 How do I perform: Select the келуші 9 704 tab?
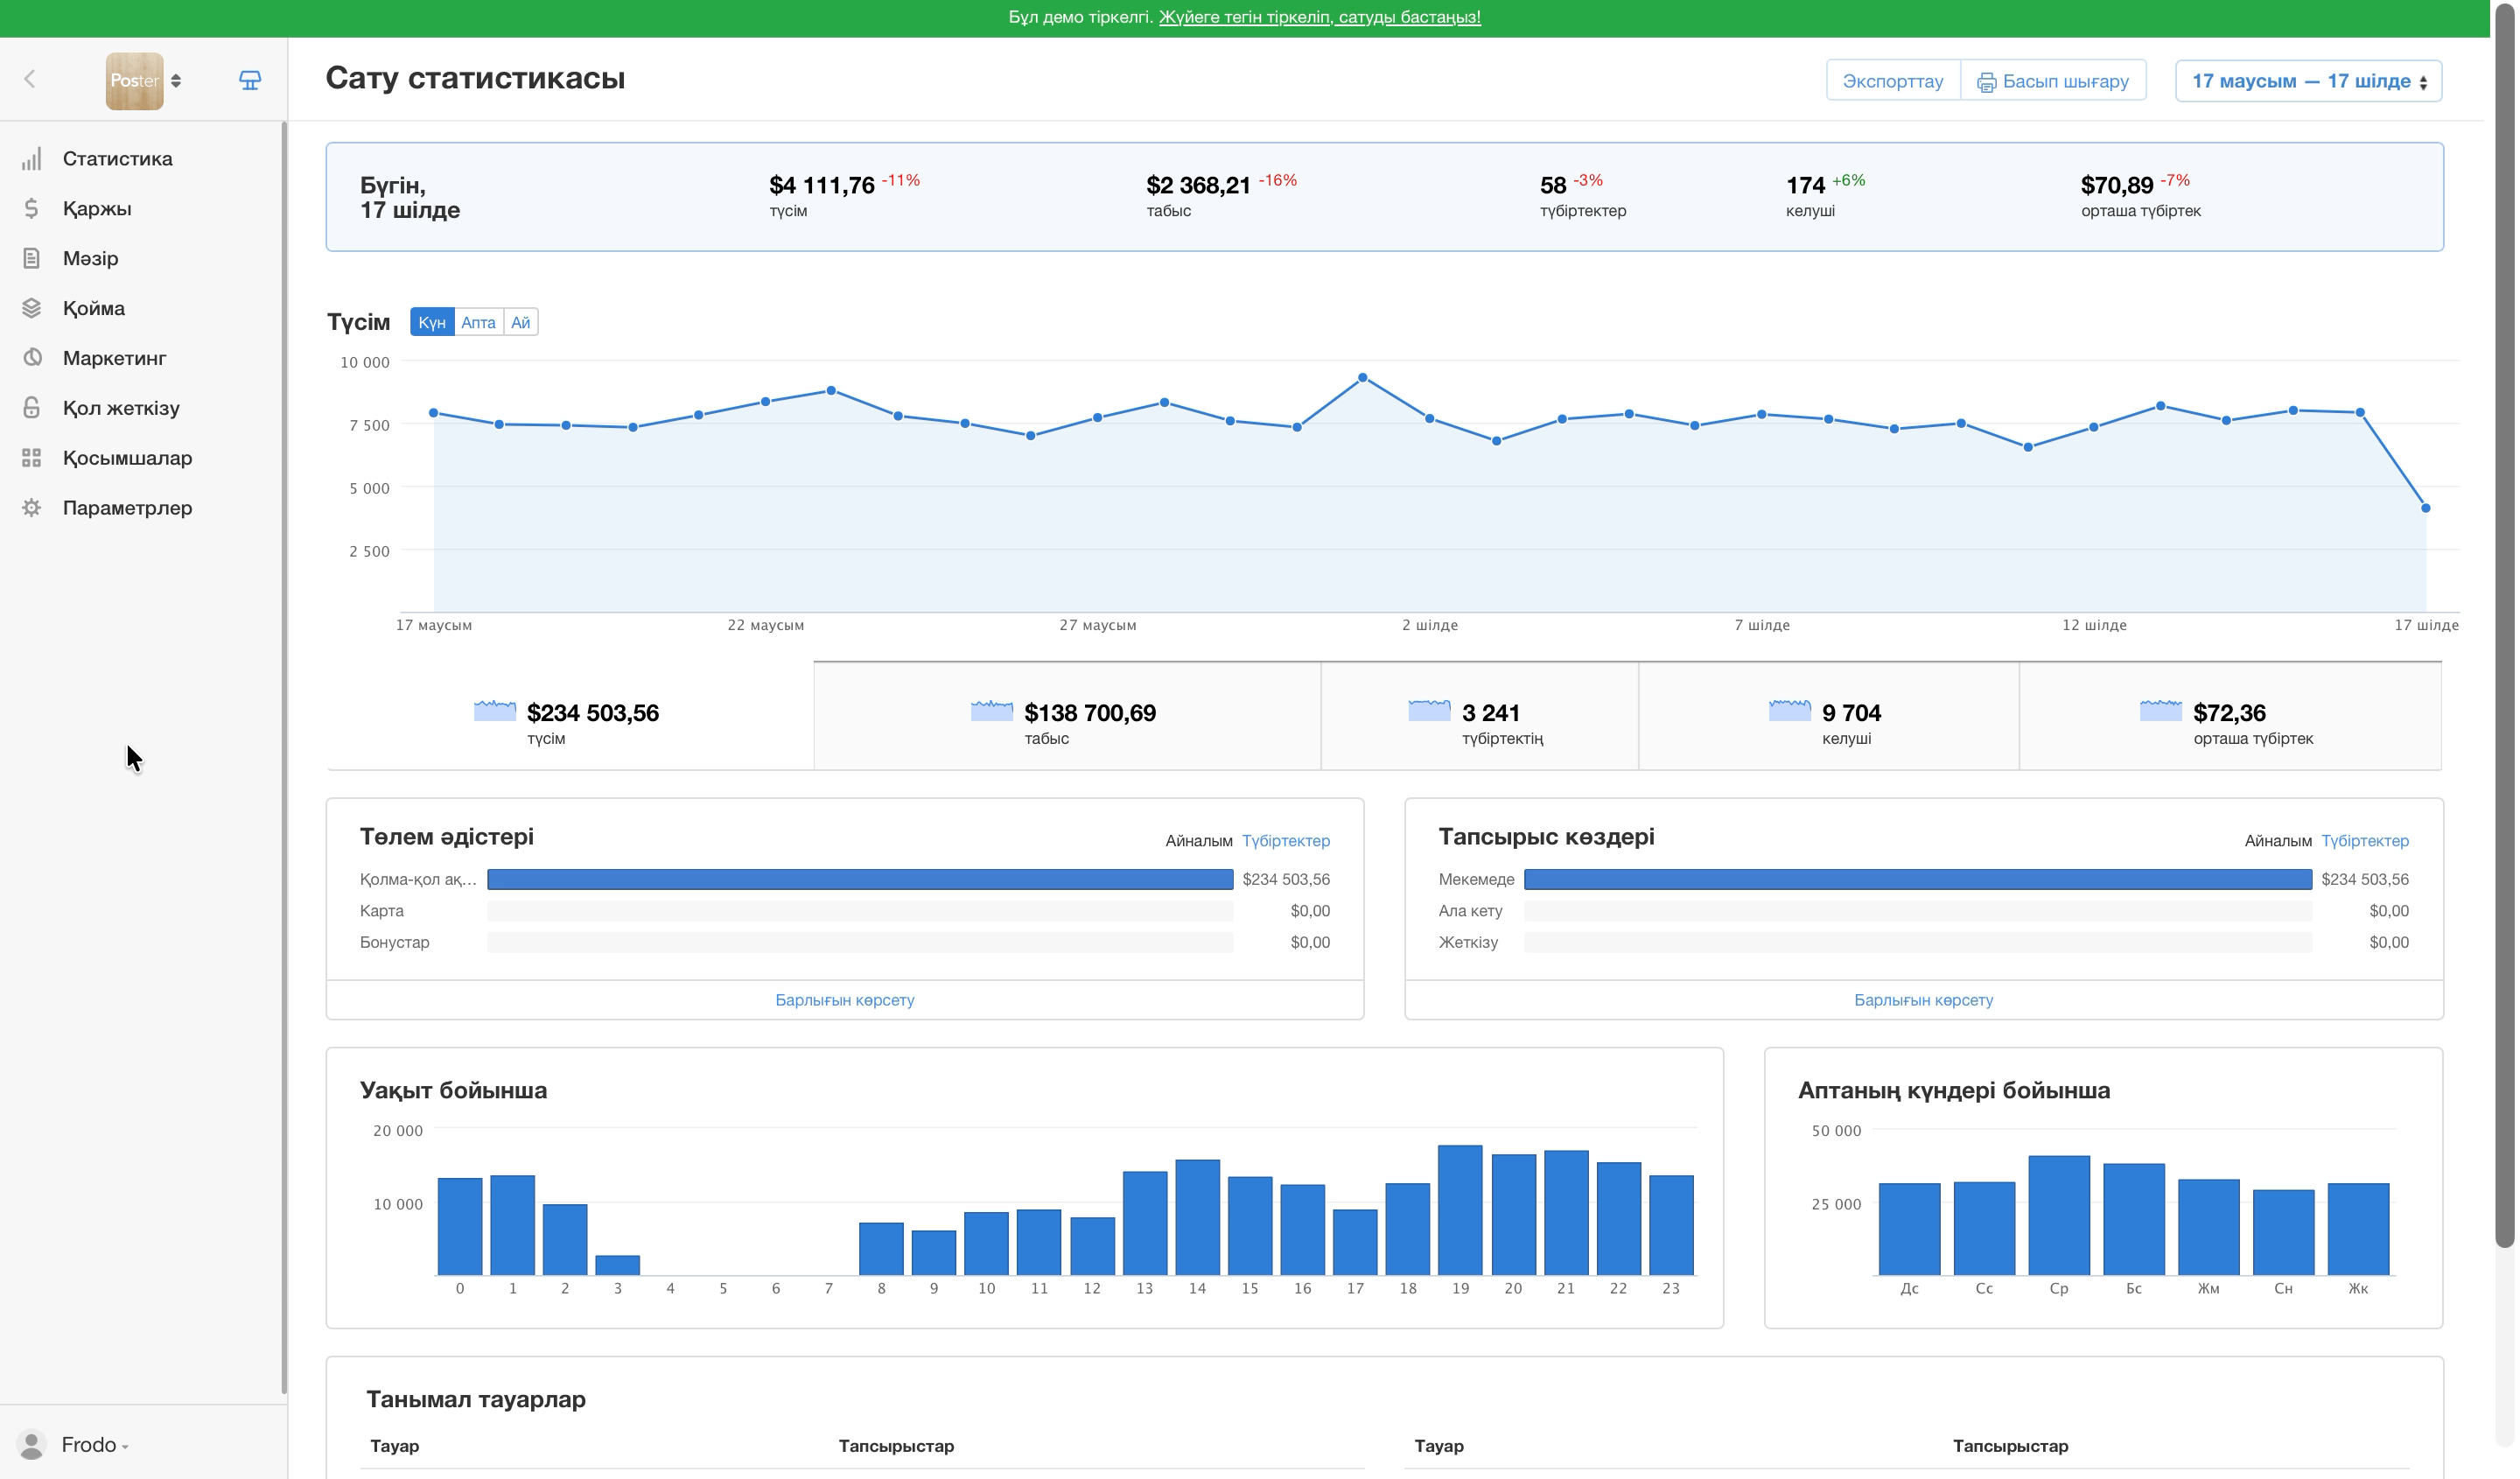coord(1828,716)
